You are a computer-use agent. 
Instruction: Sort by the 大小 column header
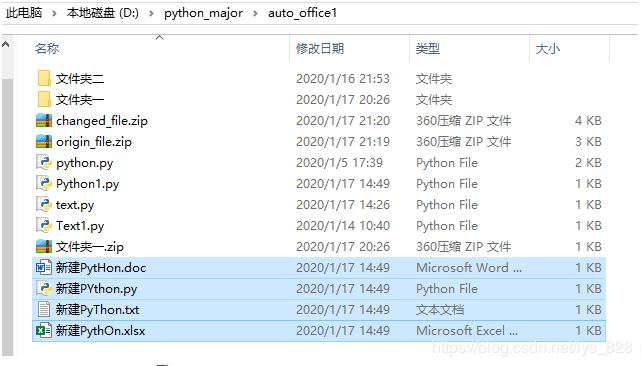coord(548,49)
